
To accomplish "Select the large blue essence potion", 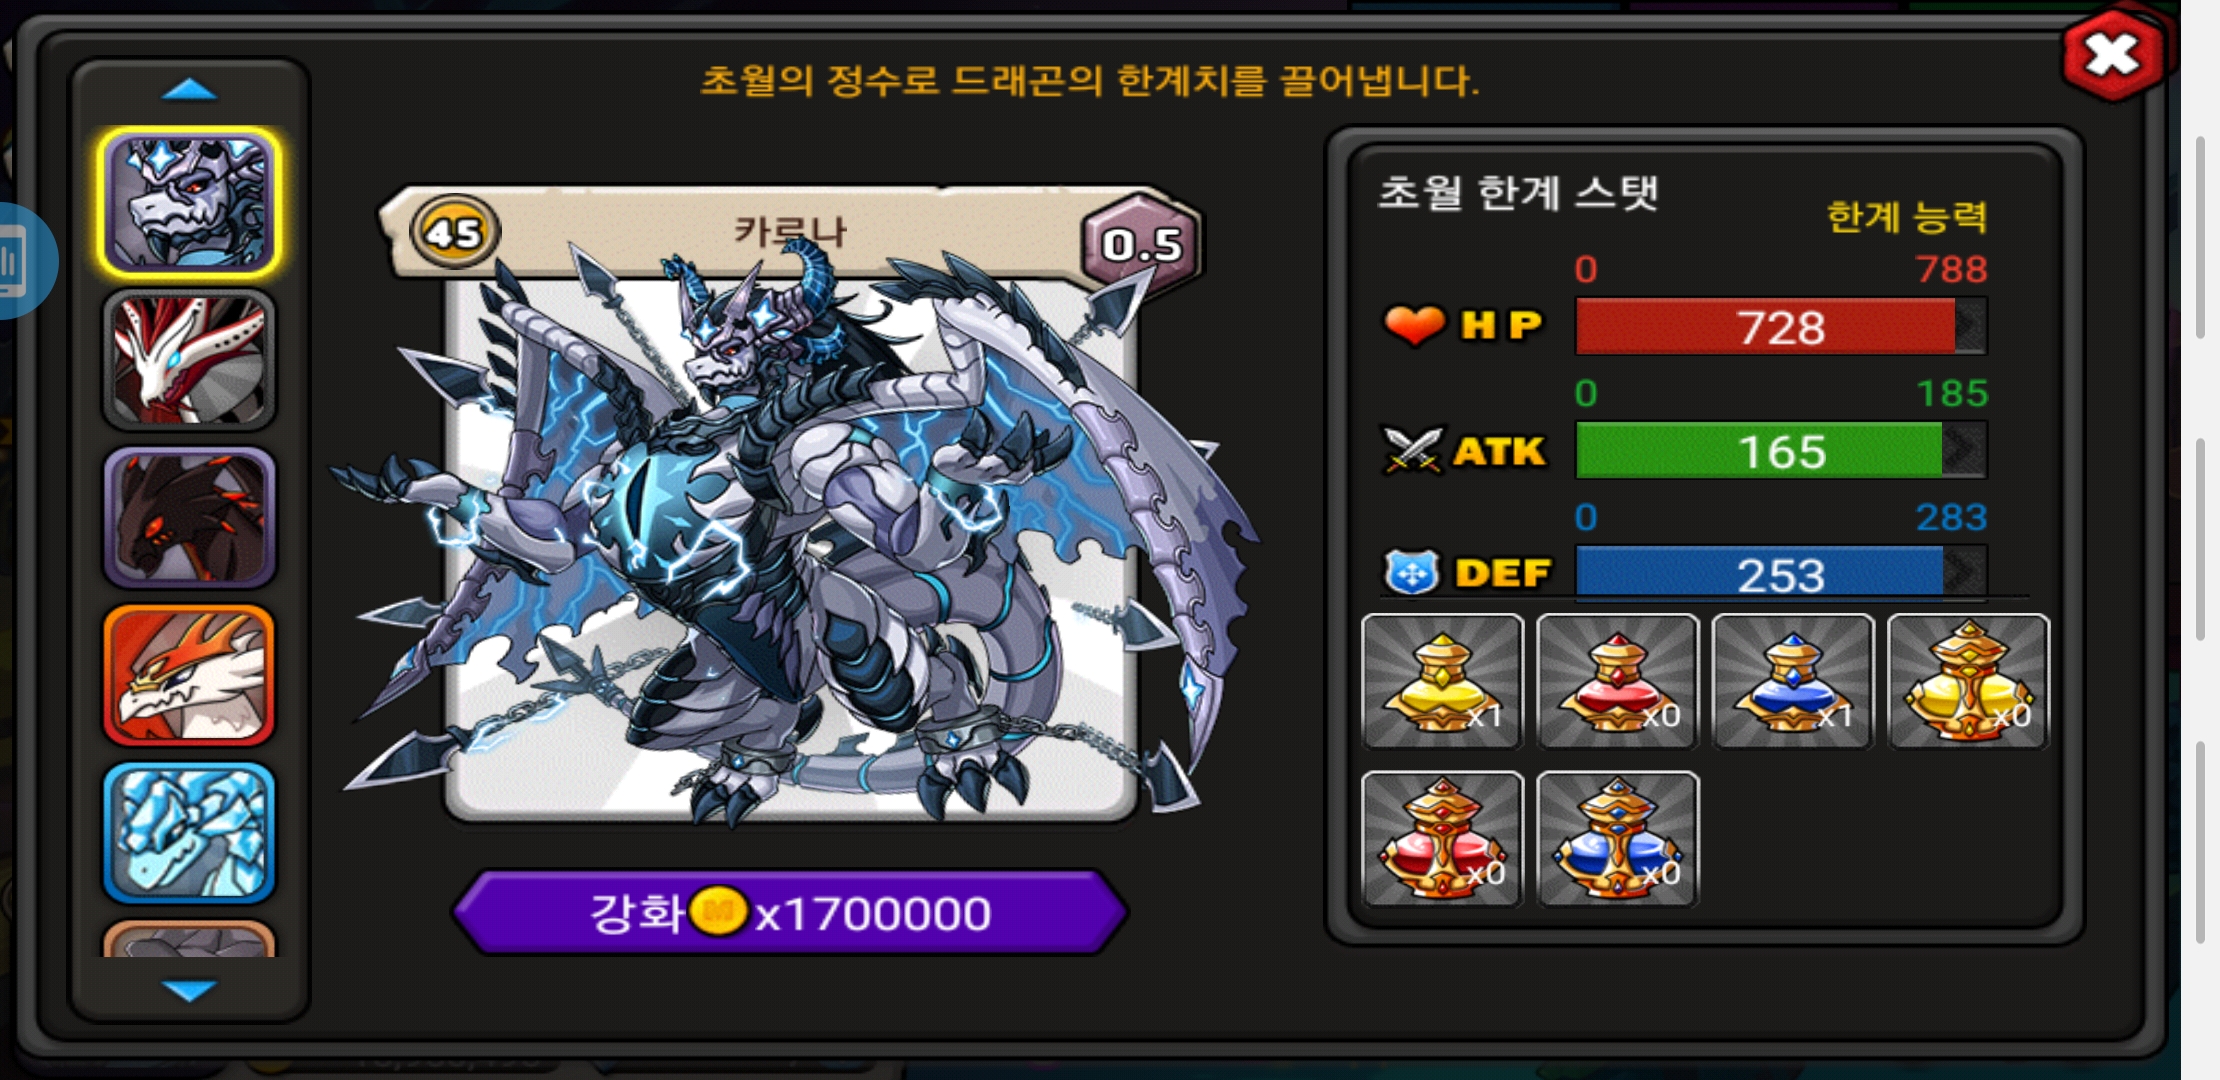I will coord(1617,839).
